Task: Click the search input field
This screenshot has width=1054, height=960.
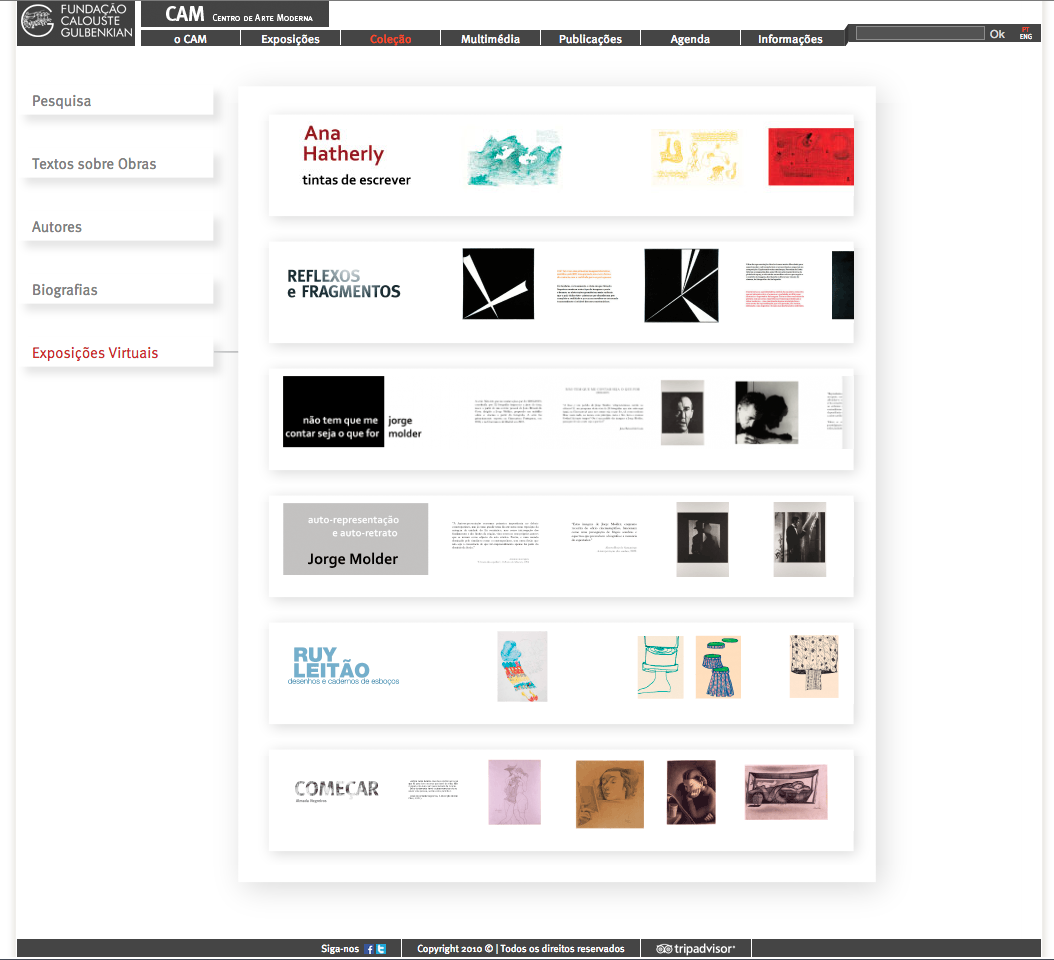Action: pos(920,34)
